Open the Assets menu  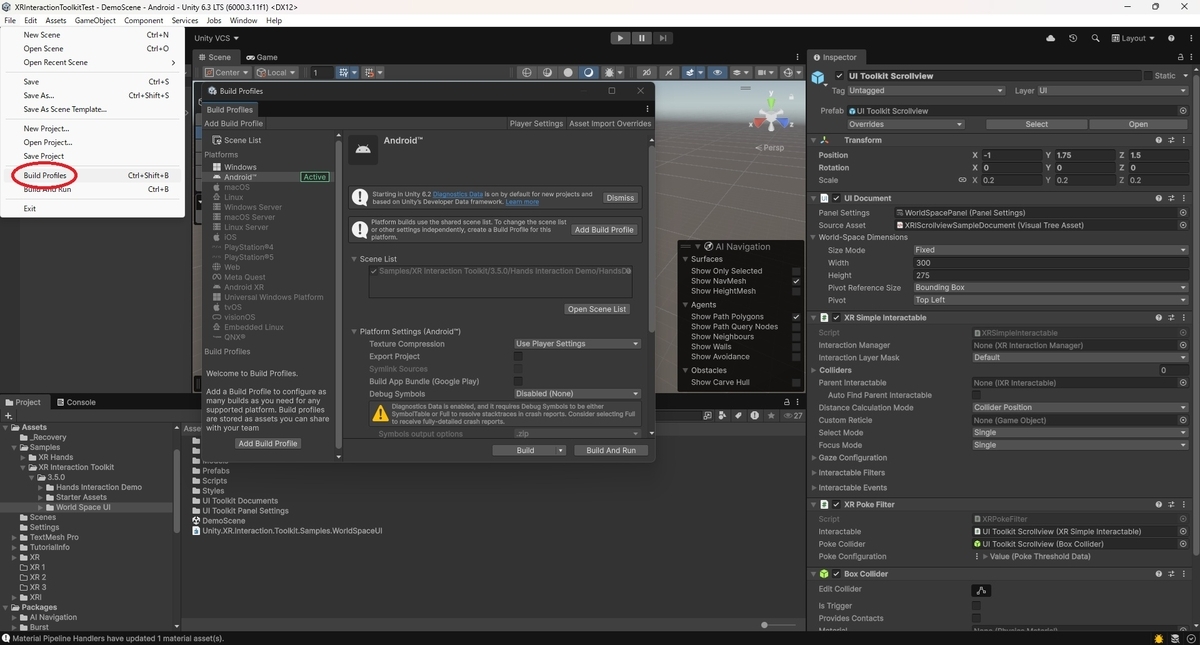pyautogui.click(x=56, y=20)
